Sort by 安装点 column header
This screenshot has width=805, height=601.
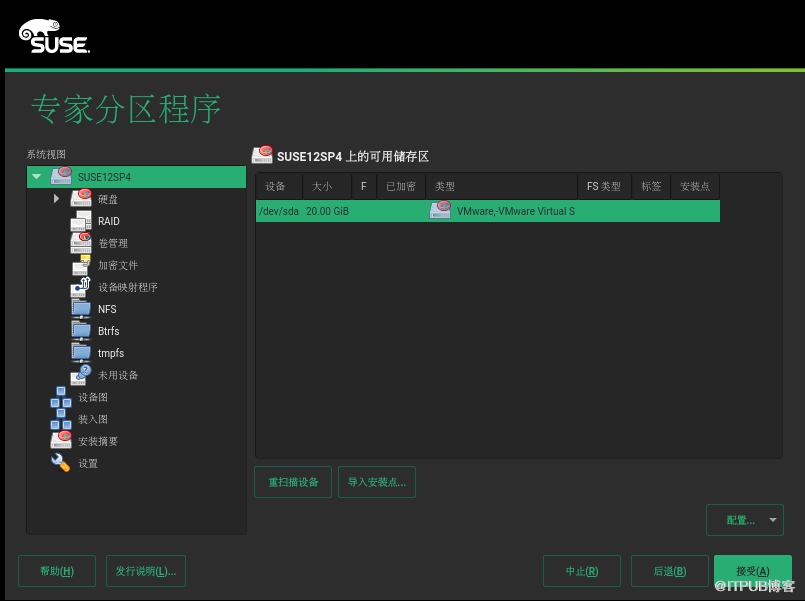click(x=695, y=186)
